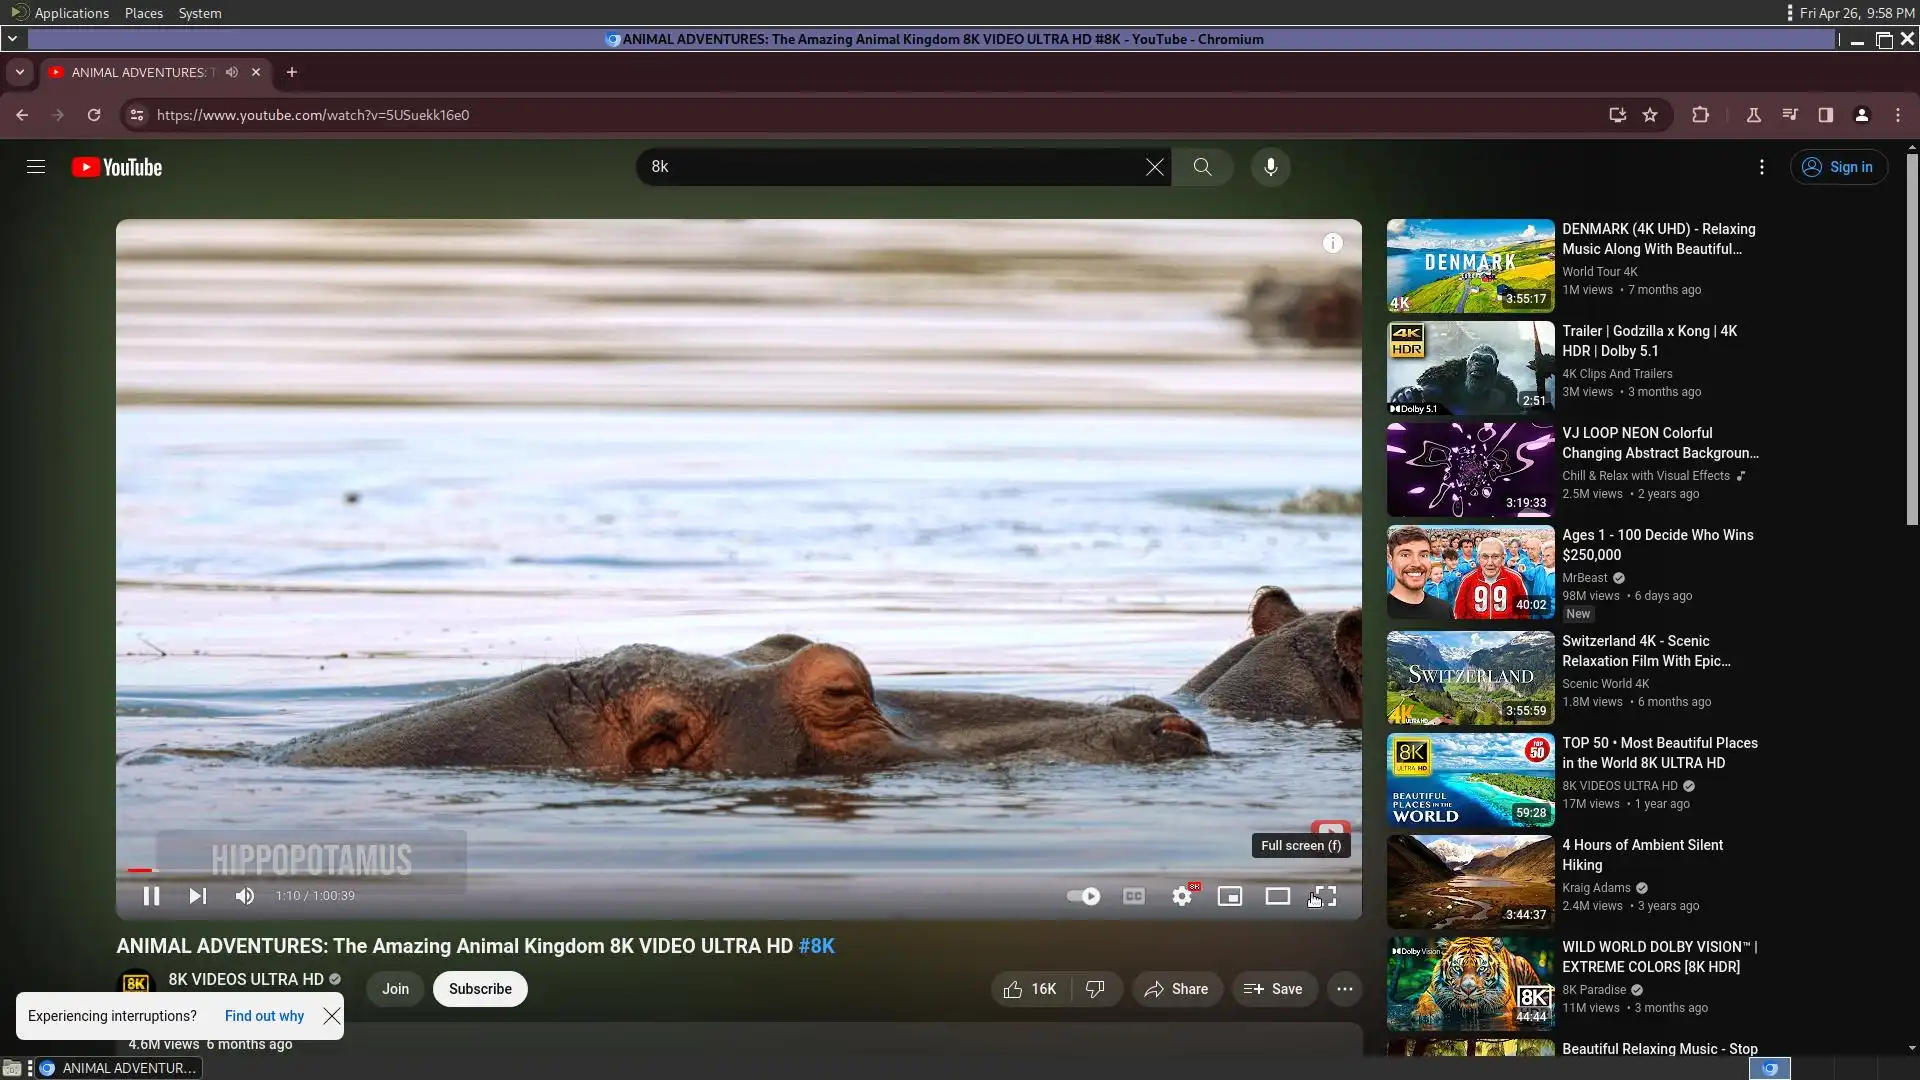
Task: Open the Places menu
Action: point(143,13)
